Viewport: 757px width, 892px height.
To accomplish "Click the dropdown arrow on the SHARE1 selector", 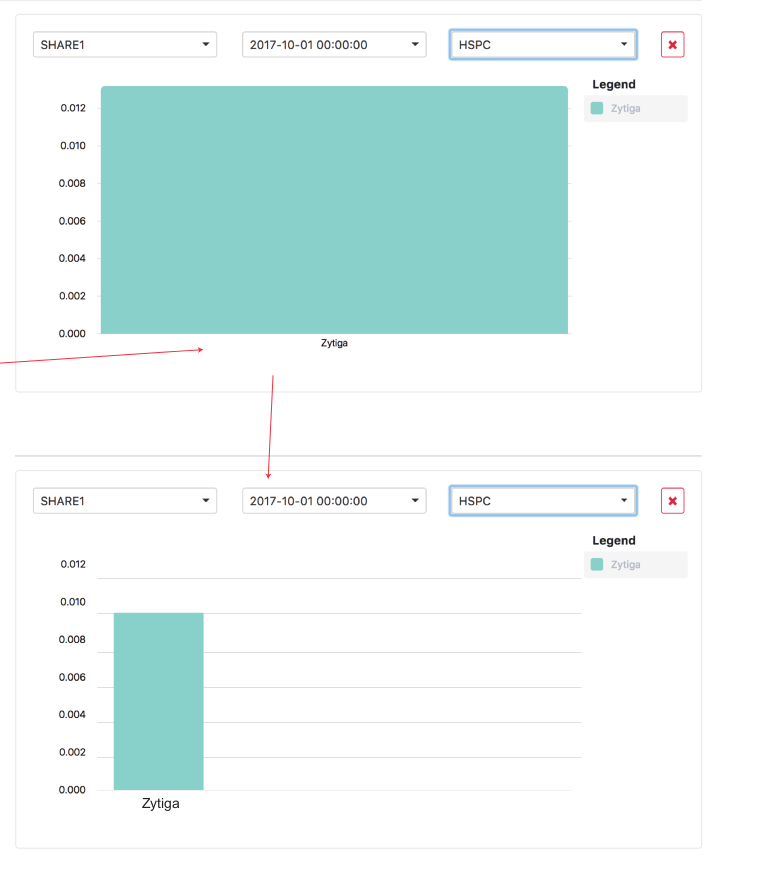I will coord(205,44).
